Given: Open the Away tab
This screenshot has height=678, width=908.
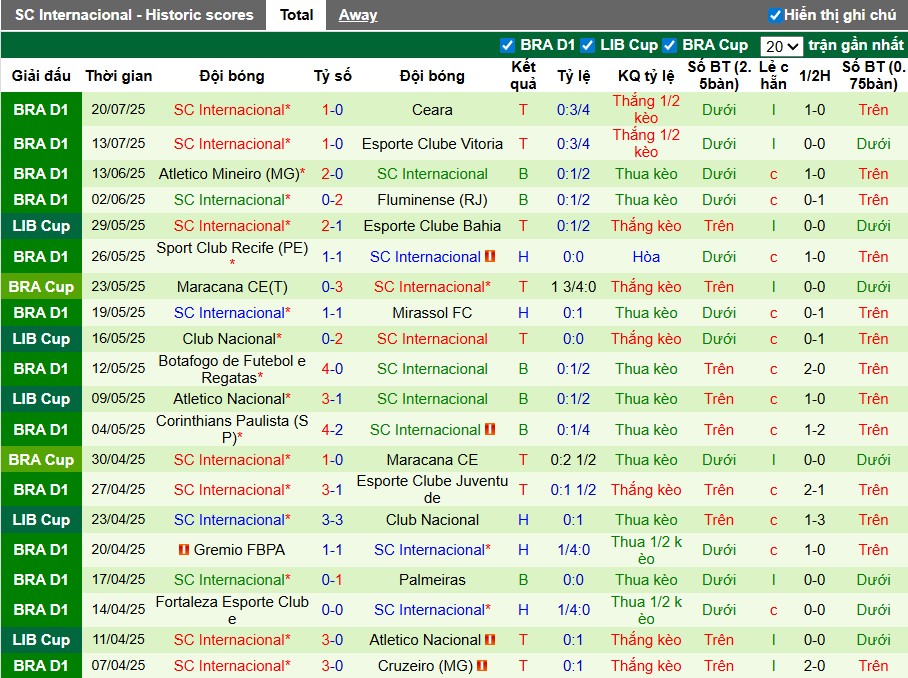Looking at the screenshot, I should click(x=358, y=15).
